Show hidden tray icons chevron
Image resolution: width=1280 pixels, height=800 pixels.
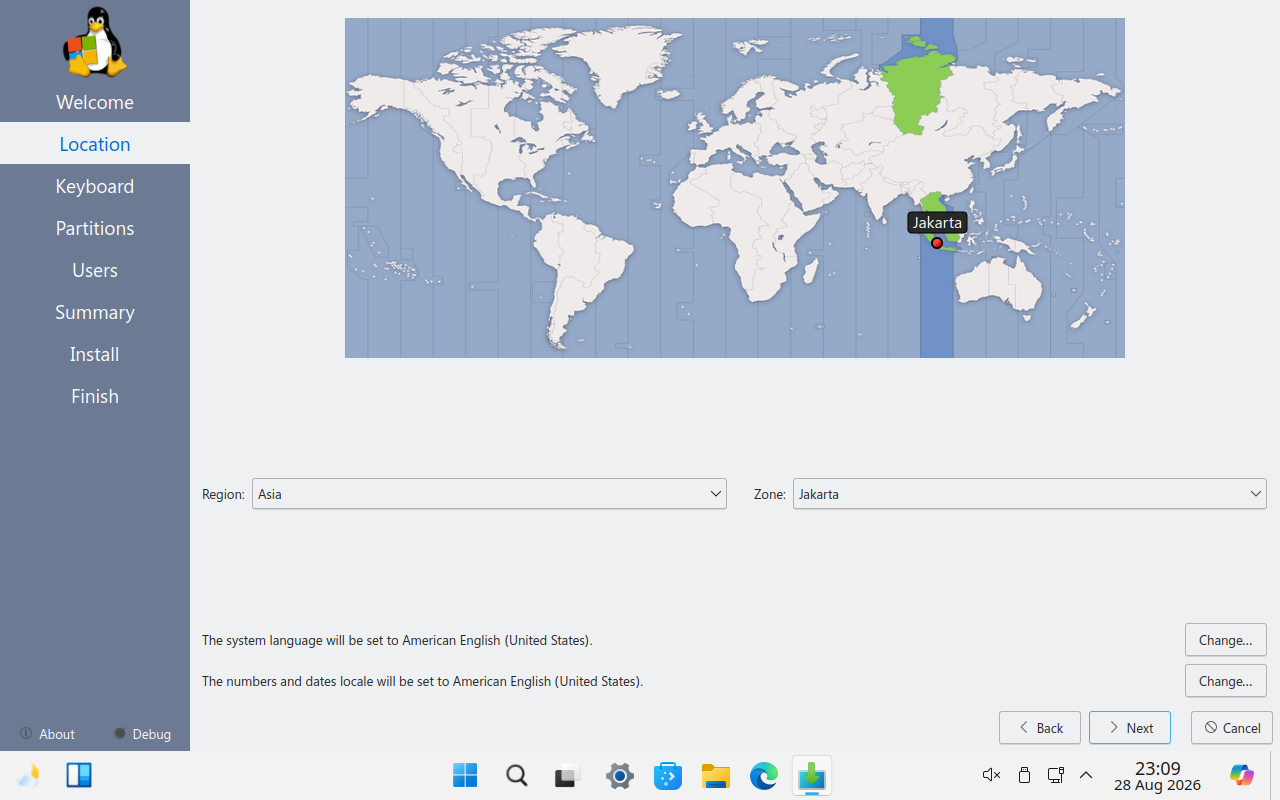coord(1086,775)
